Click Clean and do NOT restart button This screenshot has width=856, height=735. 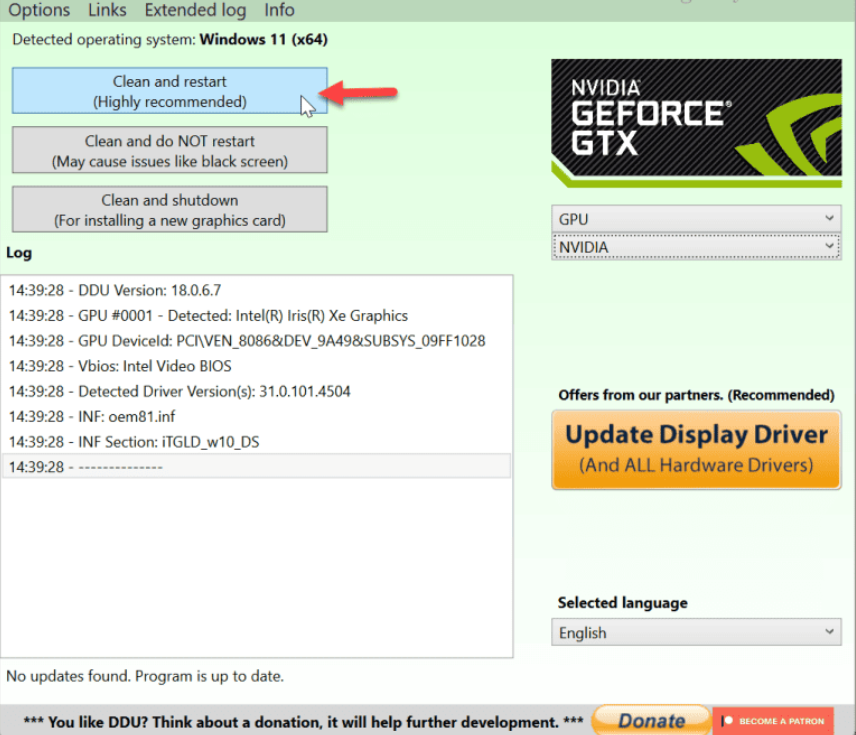click(x=169, y=150)
